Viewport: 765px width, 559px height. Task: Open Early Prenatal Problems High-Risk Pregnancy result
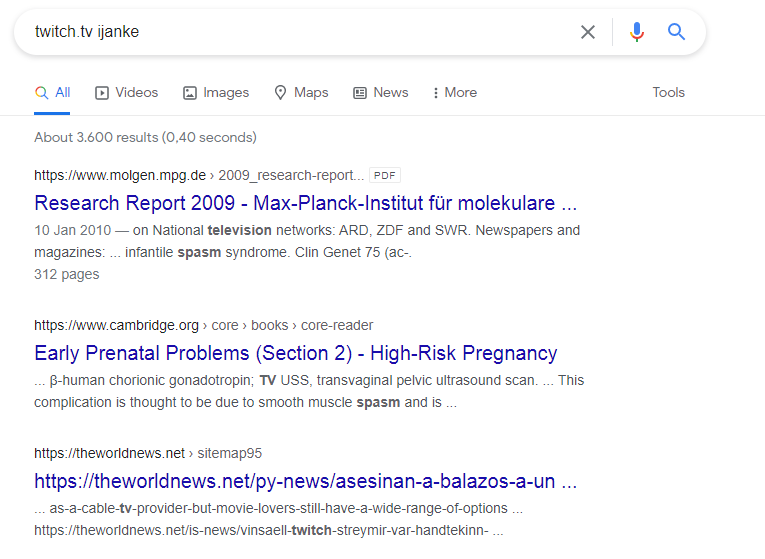[296, 353]
